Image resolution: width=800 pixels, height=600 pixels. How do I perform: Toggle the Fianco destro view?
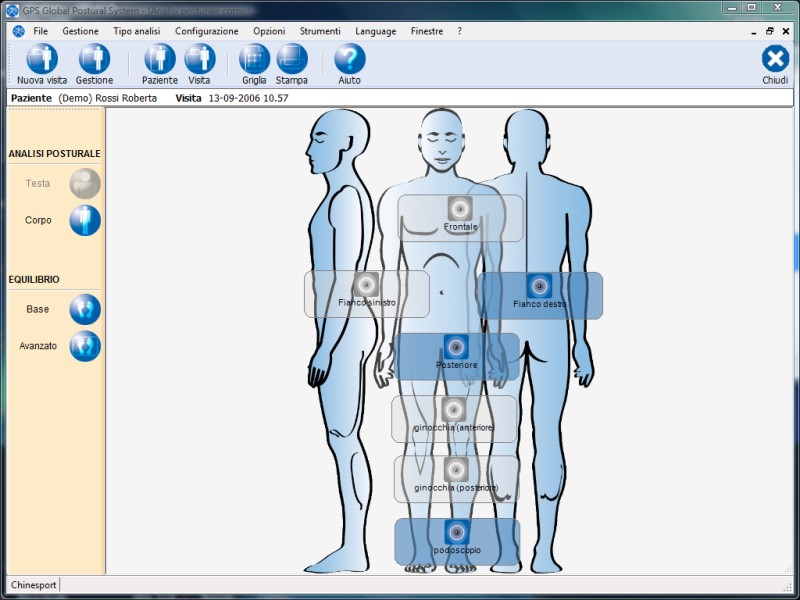tap(540, 295)
